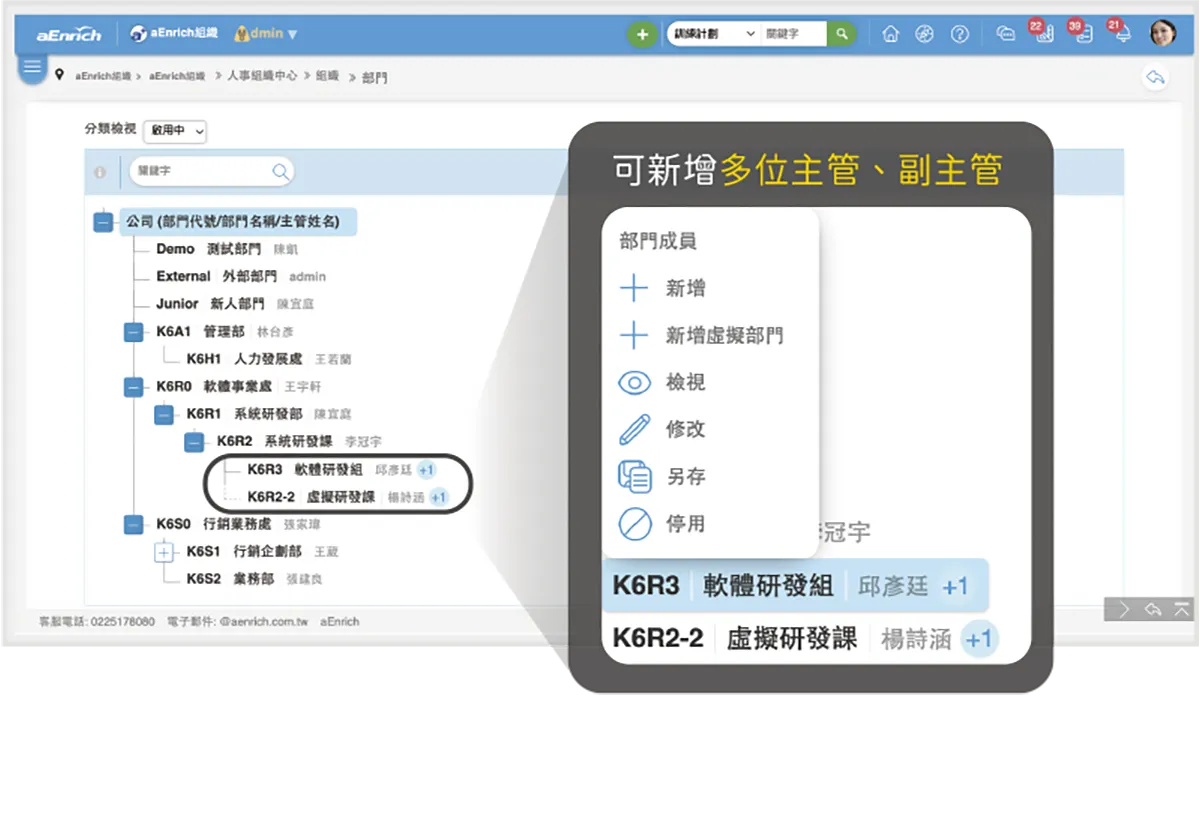Click the @aenrich.com.tw email link at bottom

pyautogui.click(x=267, y=621)
